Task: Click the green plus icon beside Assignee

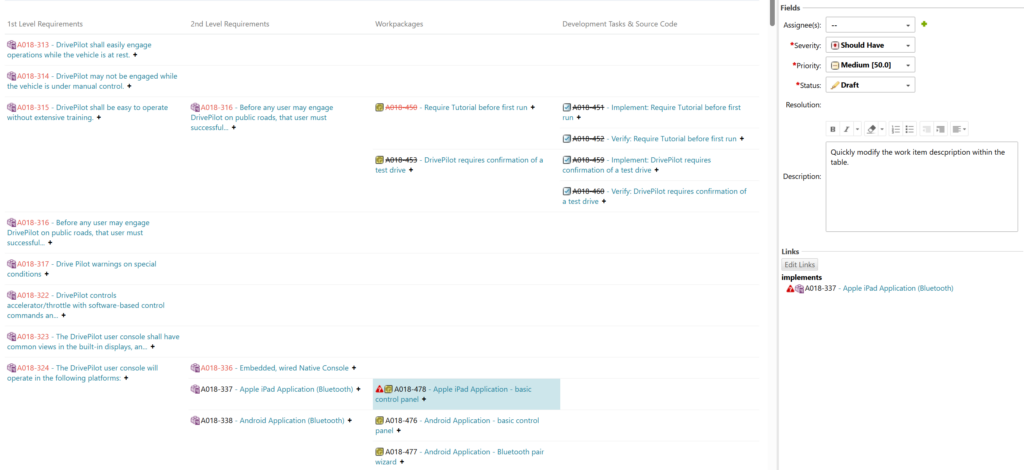Action: [x=924, y=24]
